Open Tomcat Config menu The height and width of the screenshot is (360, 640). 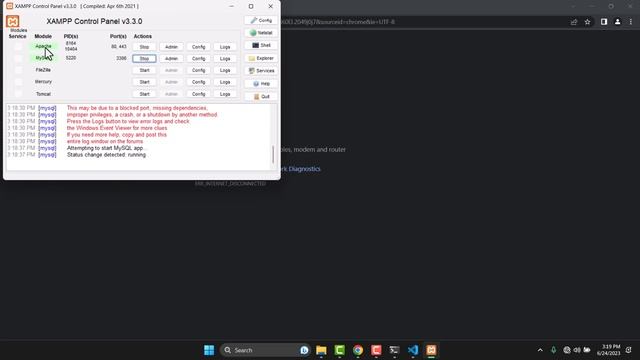pyautogui.click(x=198, y=94)
